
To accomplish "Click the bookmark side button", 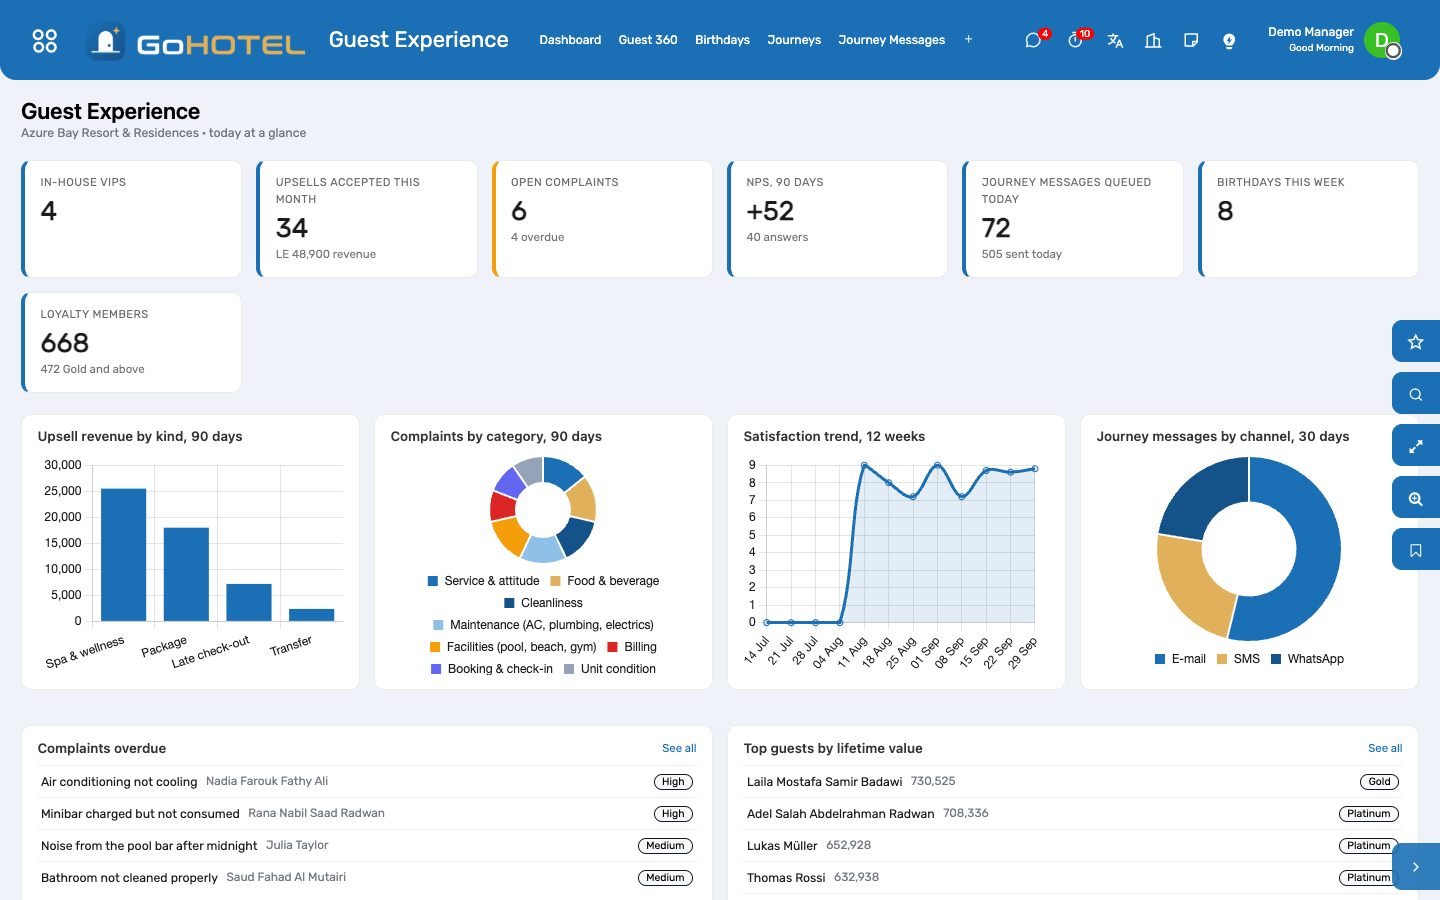I will coord(1416,550).
